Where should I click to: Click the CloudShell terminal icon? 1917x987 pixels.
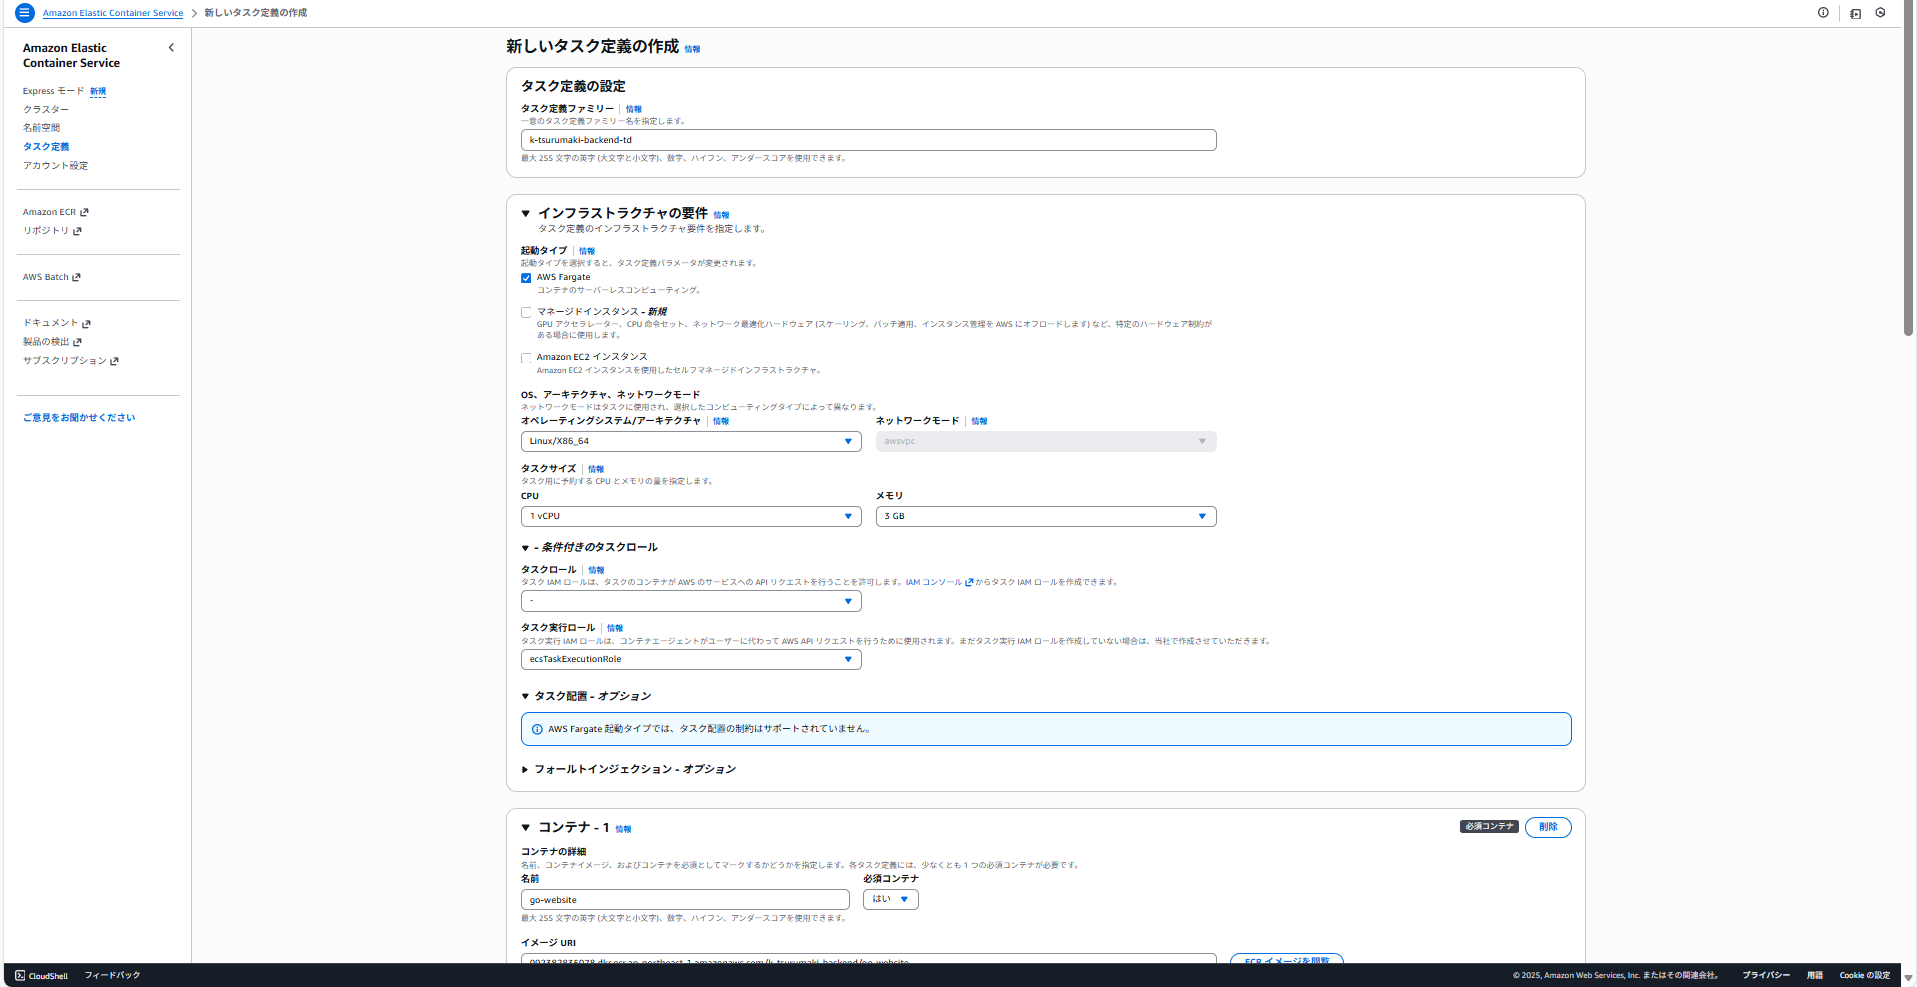pyautogui.click(x=20, y=975)
